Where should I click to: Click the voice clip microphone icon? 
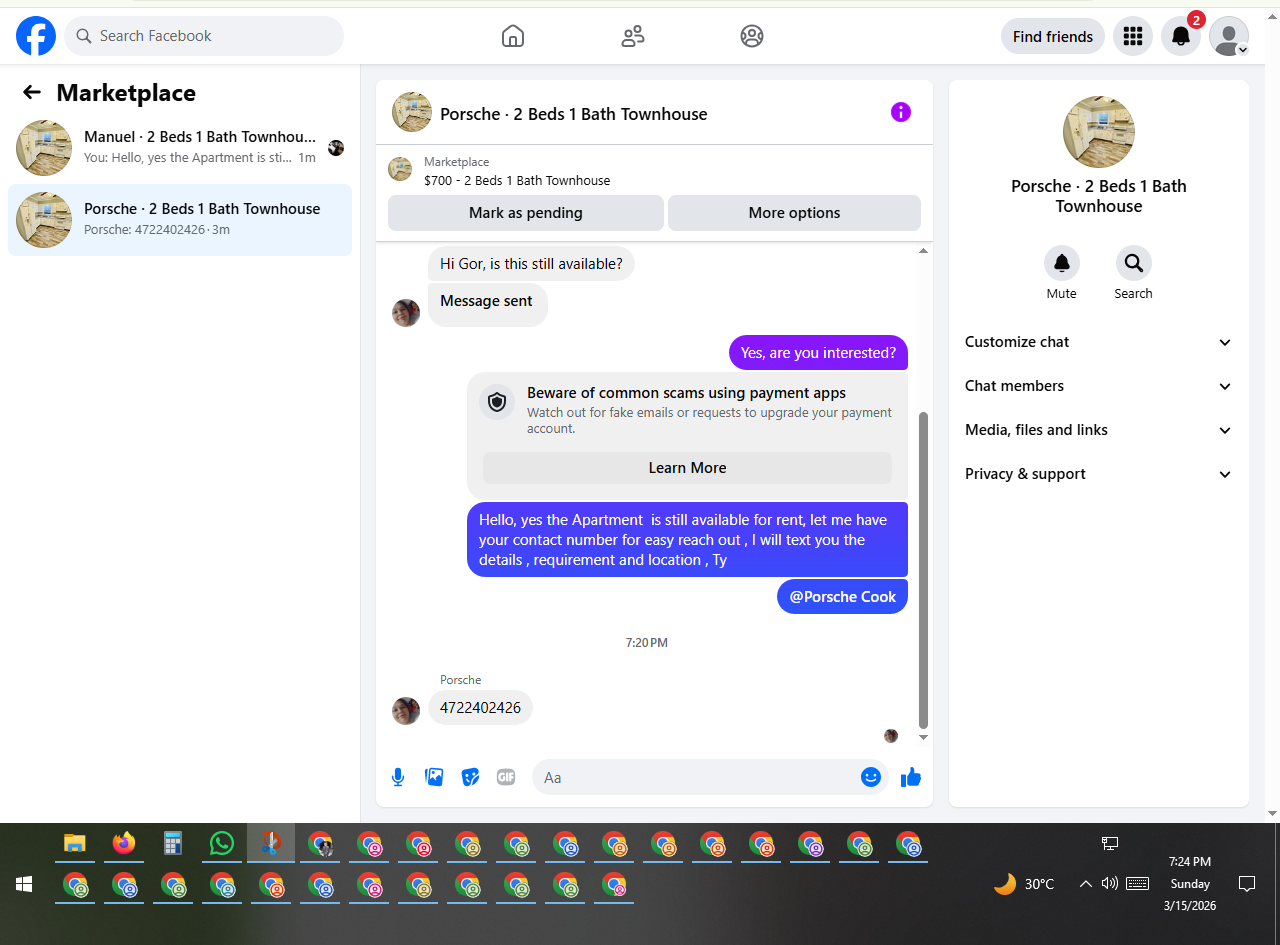click(398, 777)
